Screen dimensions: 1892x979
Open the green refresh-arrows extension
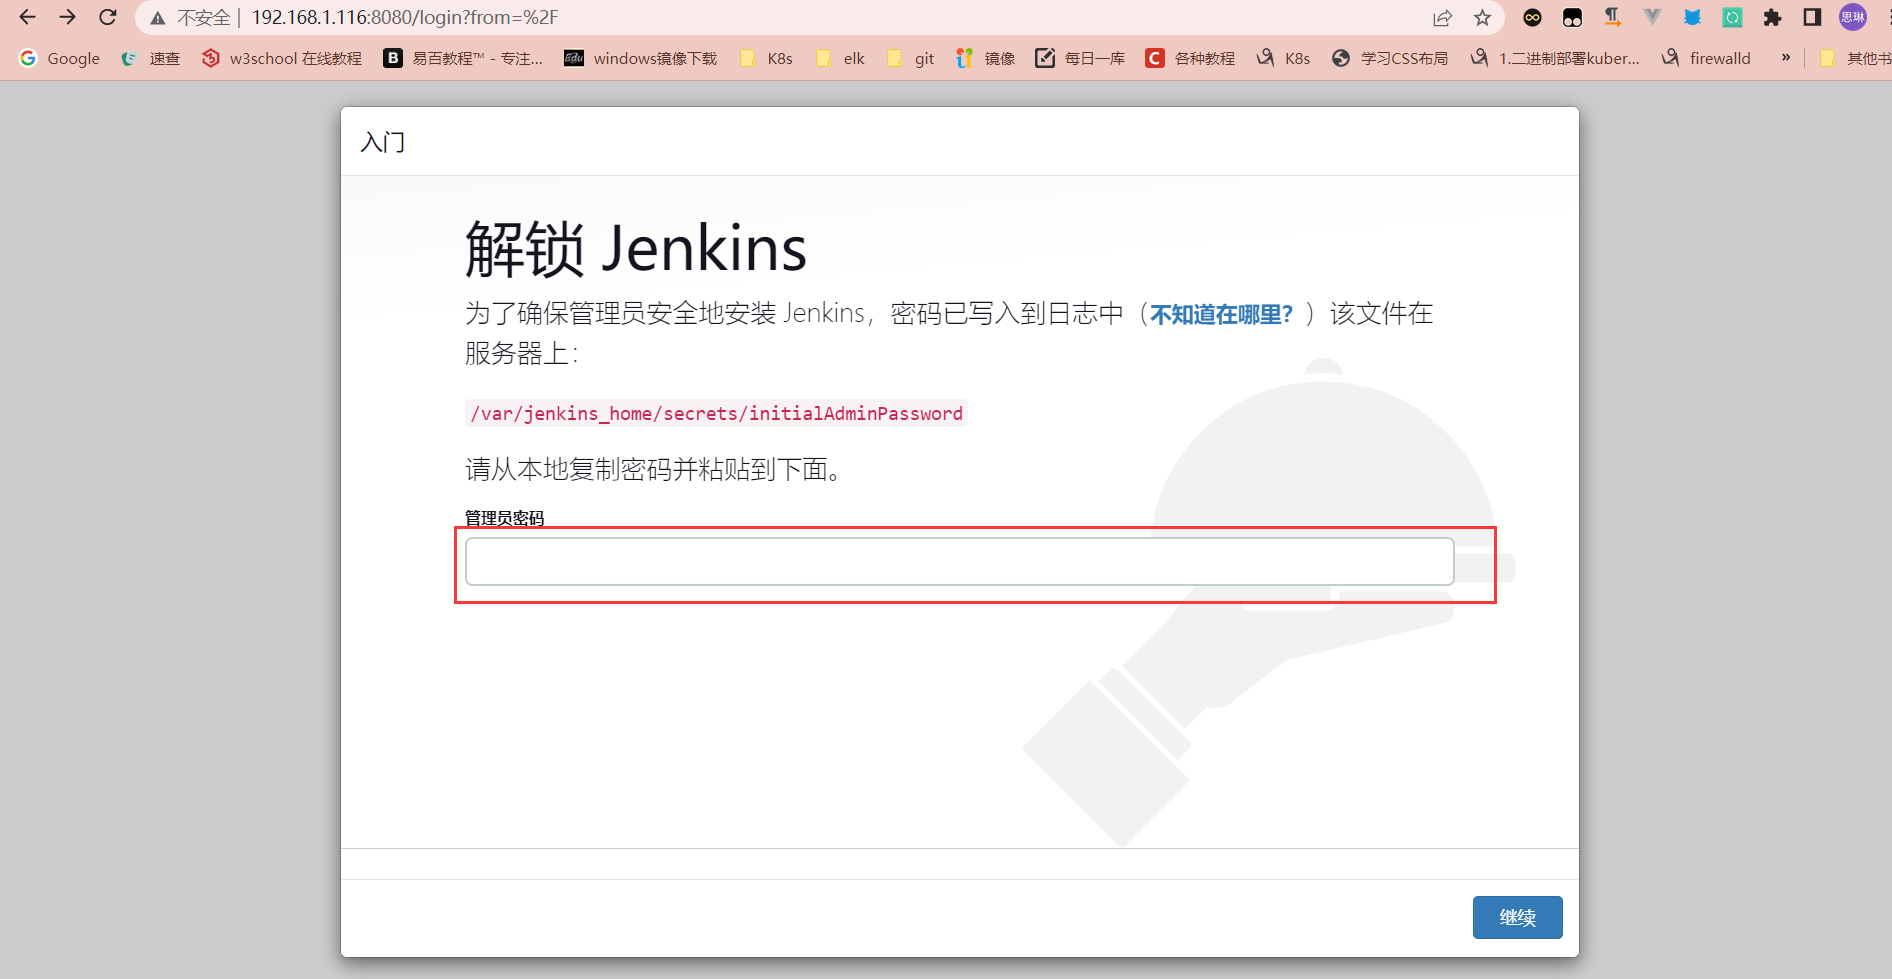1732,17
